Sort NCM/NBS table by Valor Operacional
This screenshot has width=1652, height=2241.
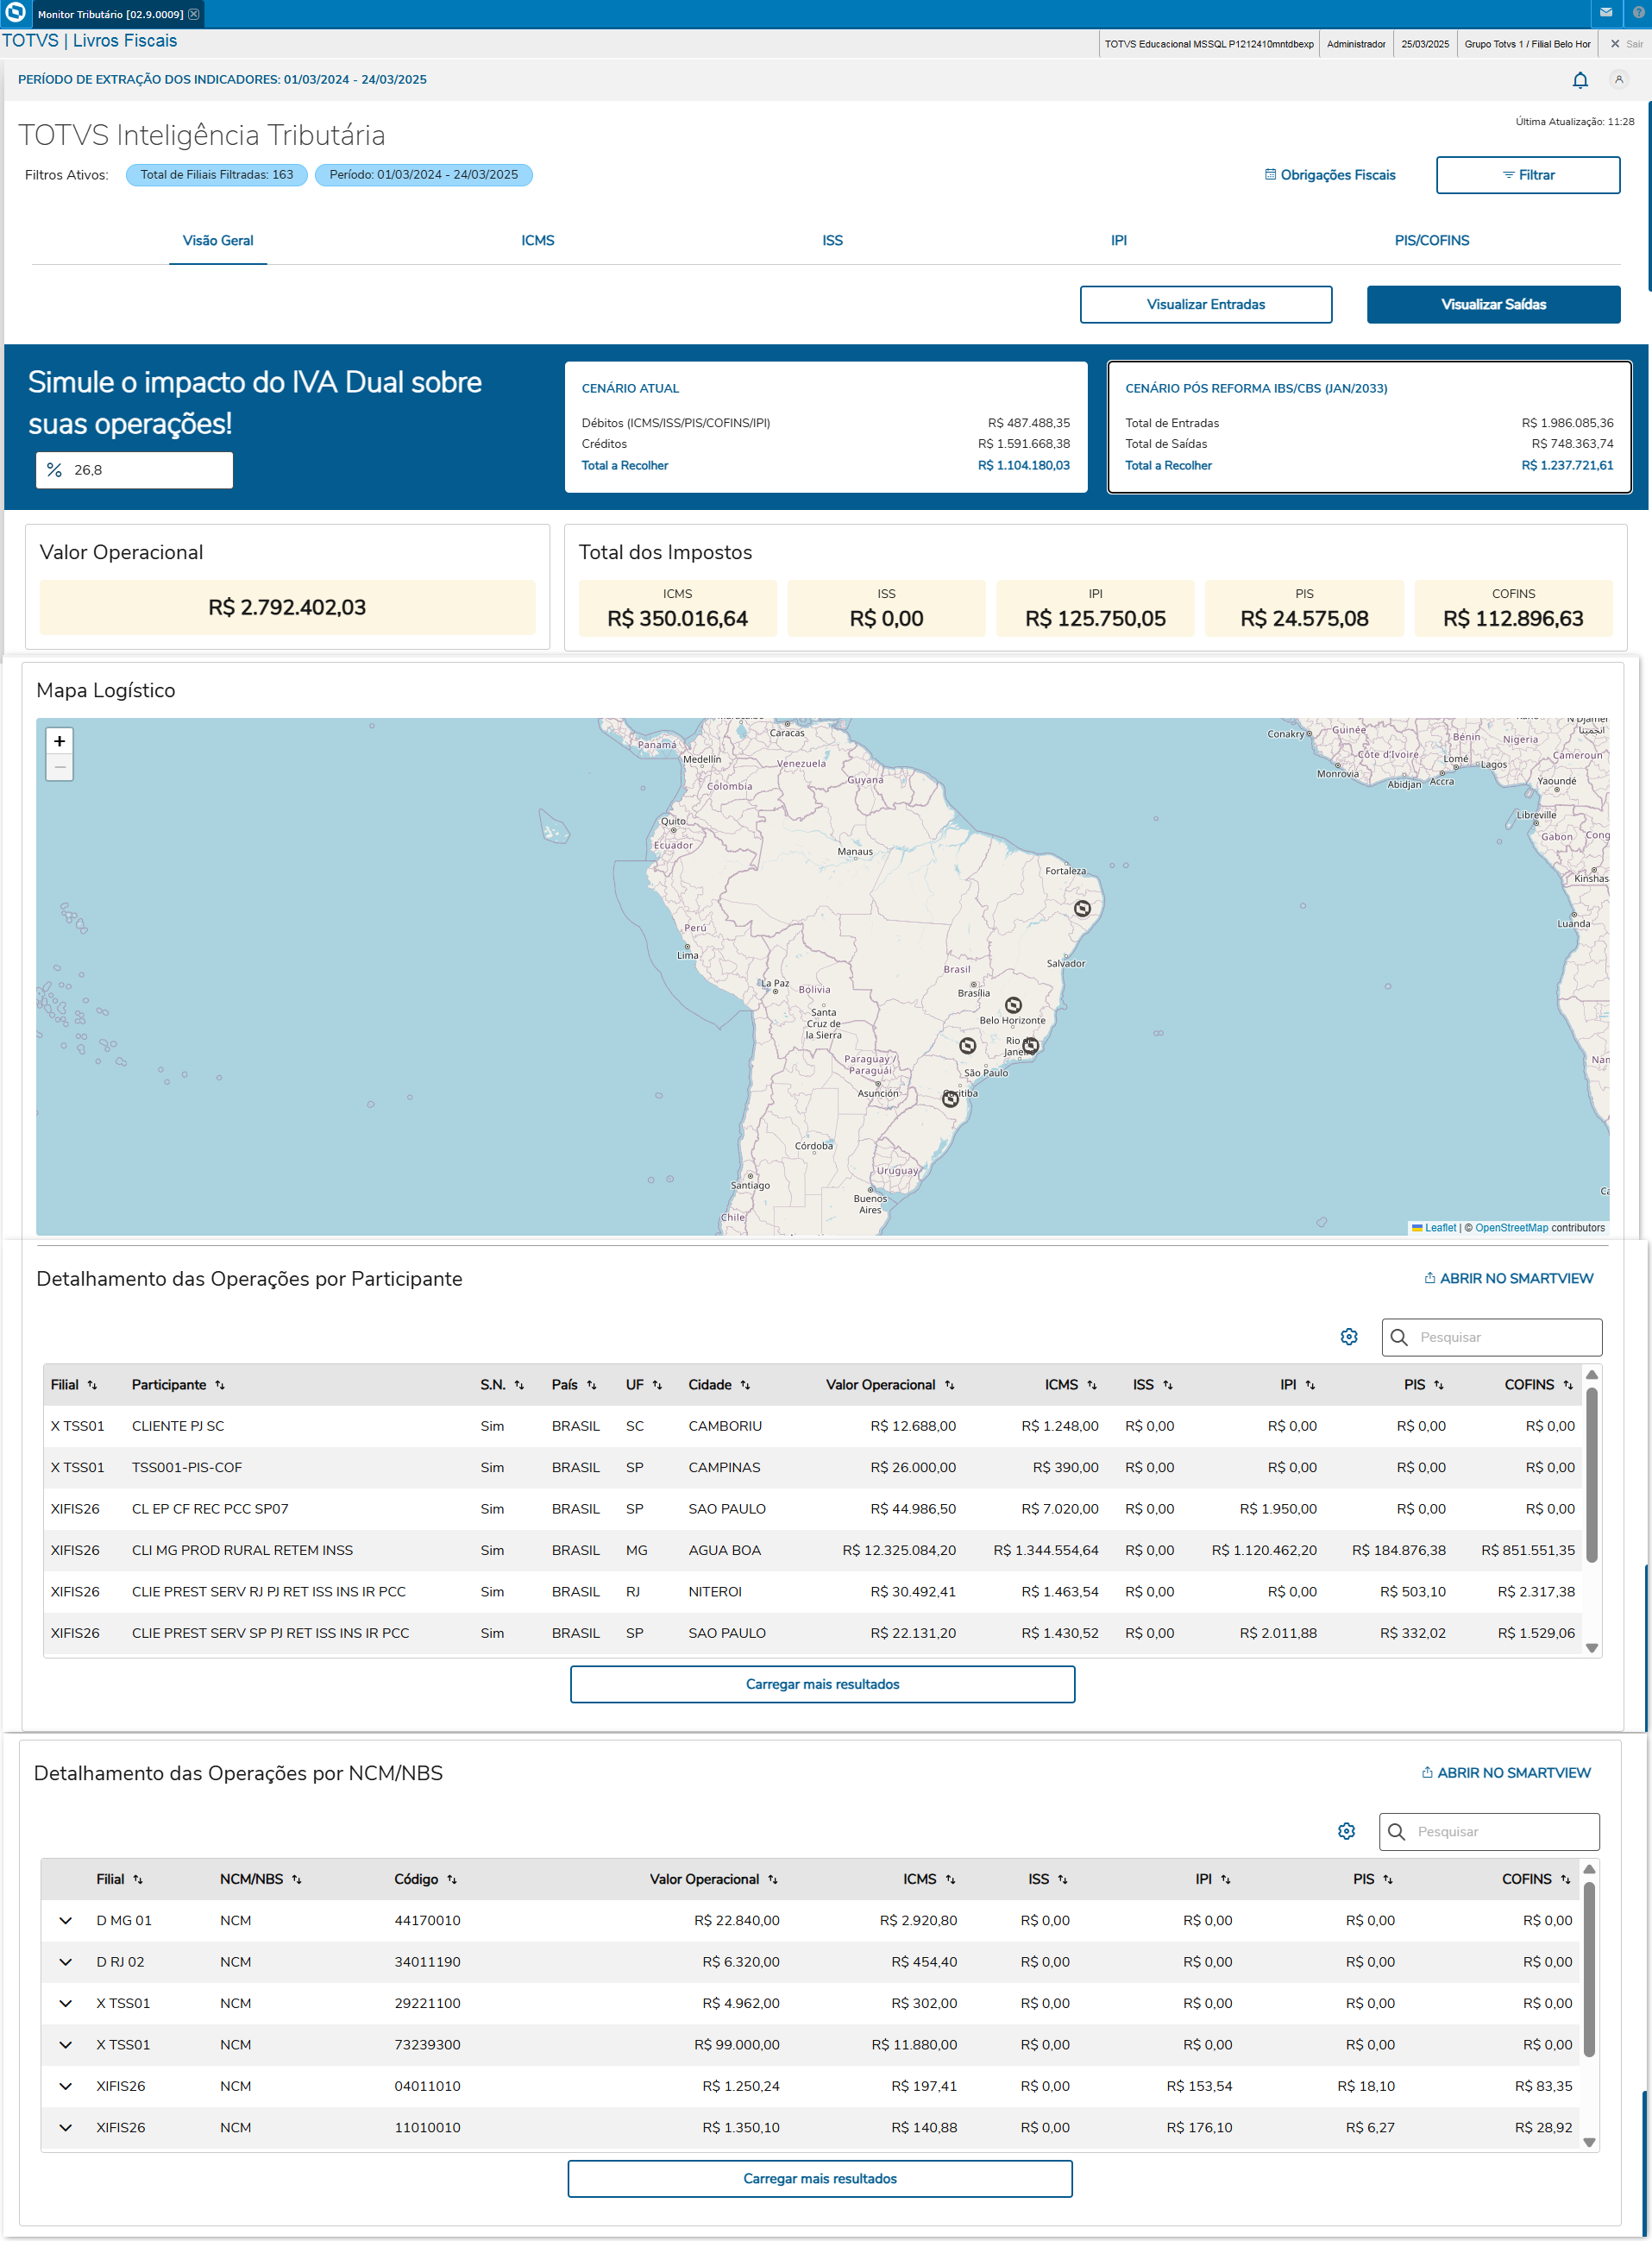(773, 1880)
